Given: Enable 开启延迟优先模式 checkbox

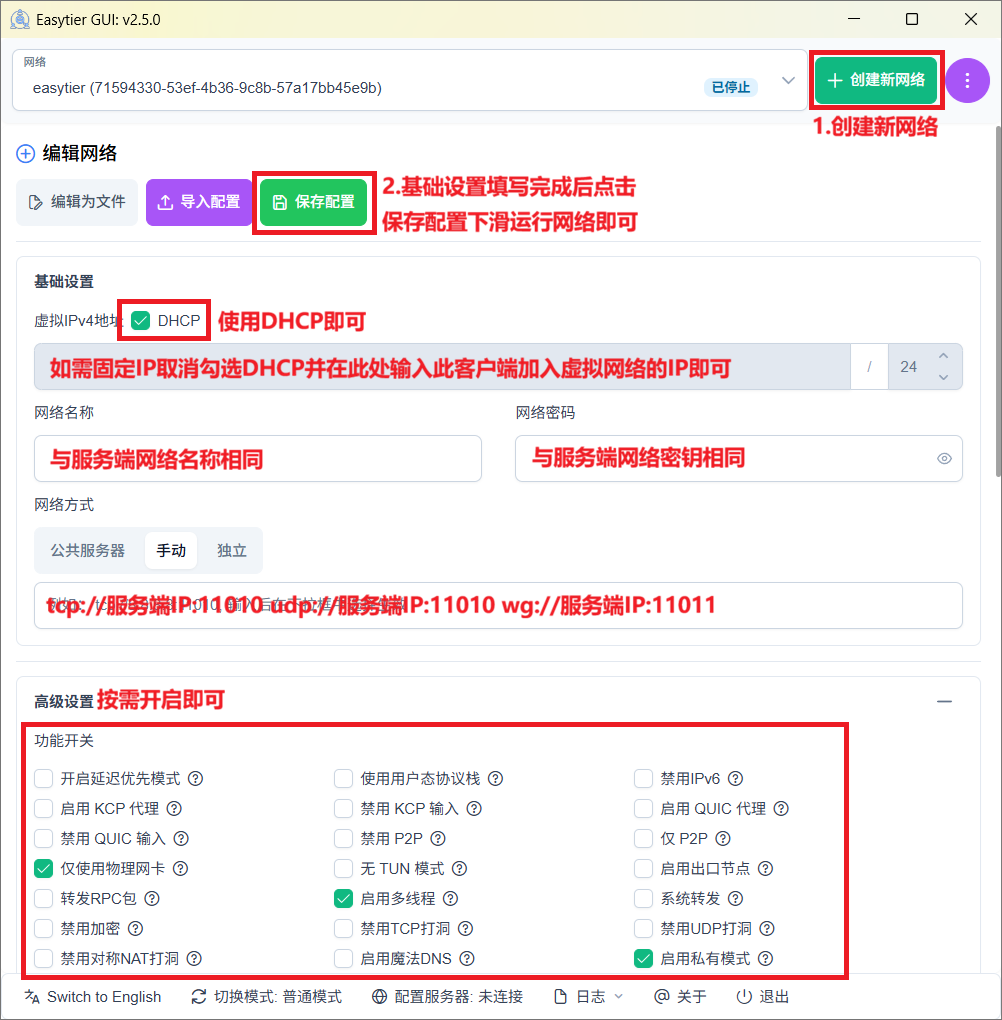Looking at the screenshot, I should (x=44, y=779).
